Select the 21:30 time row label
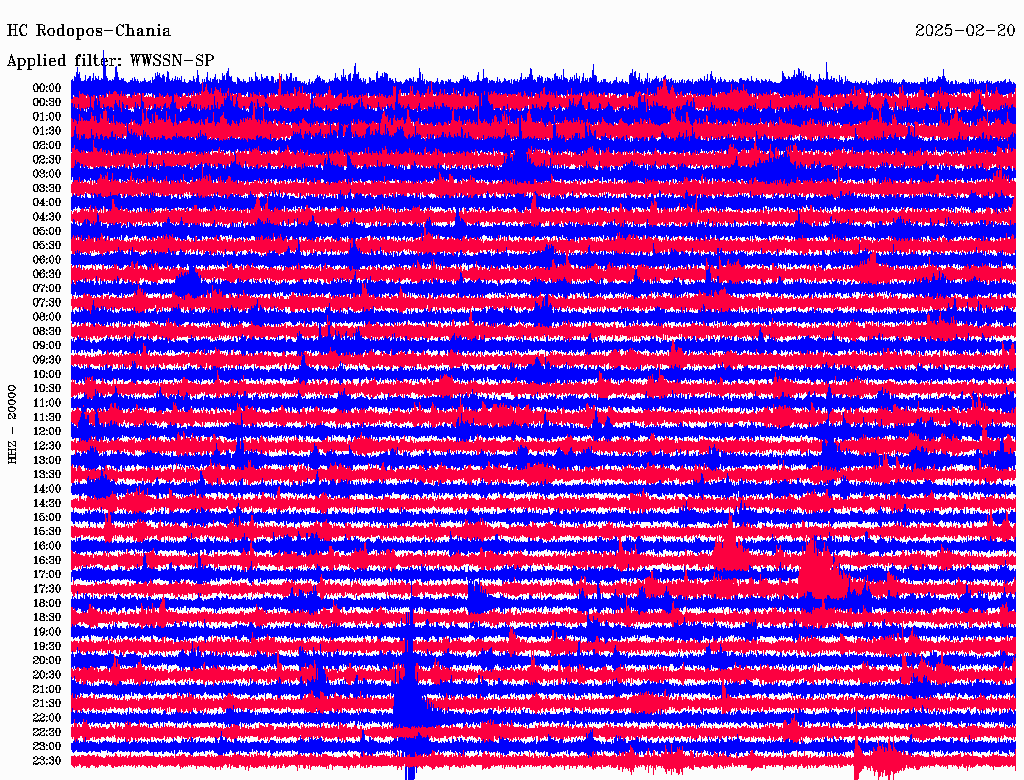 [47, 704]
